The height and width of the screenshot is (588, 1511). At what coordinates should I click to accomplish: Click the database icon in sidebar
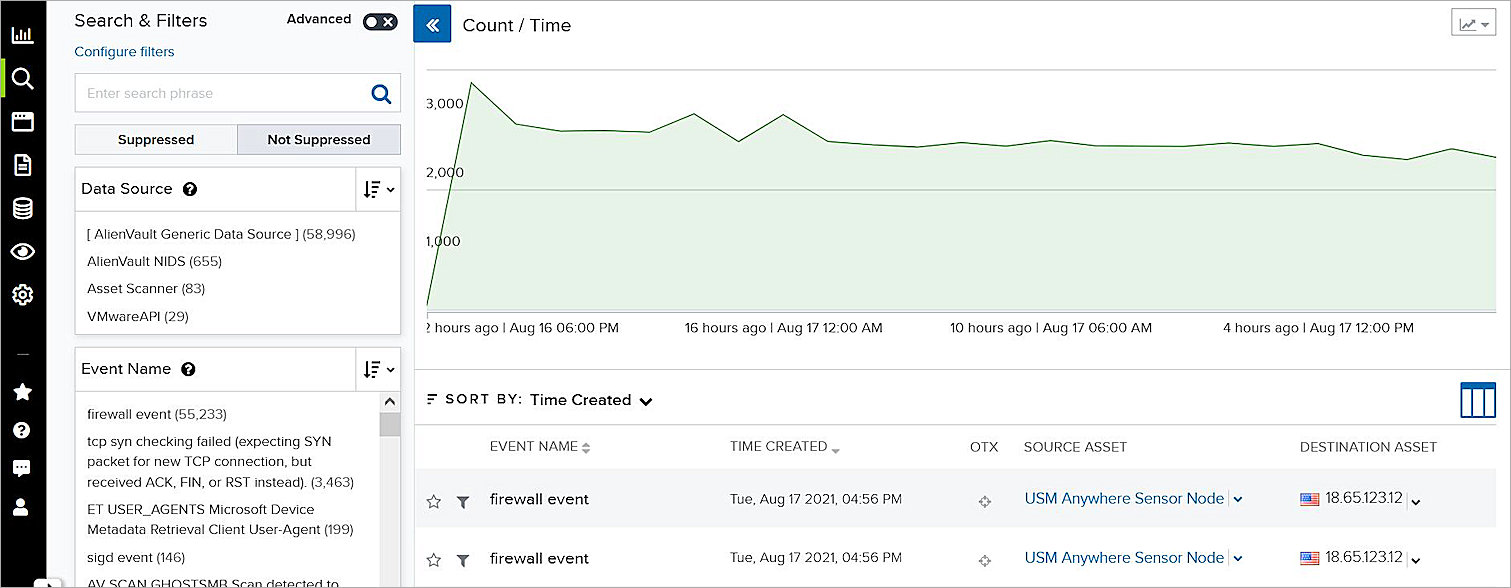(22, 208)
